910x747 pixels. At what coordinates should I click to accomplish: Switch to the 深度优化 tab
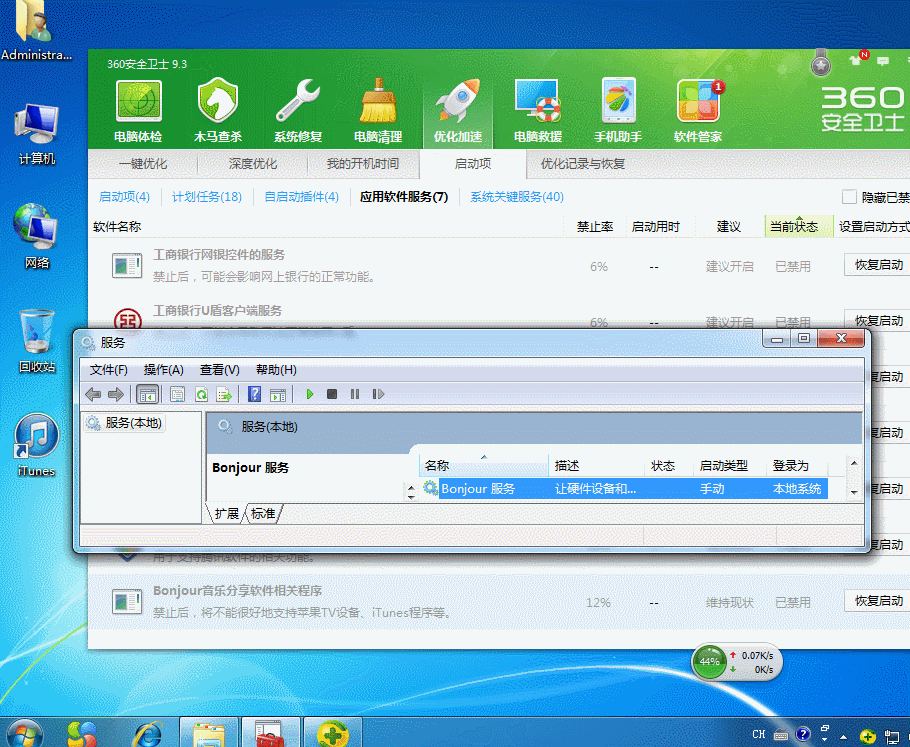pos(252,164)
